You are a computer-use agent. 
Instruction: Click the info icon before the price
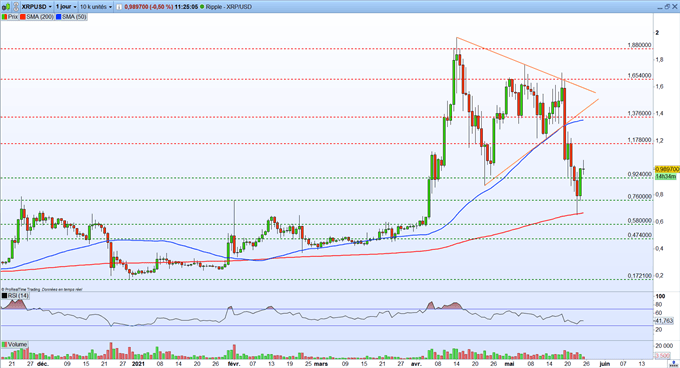tap(119, 7)
